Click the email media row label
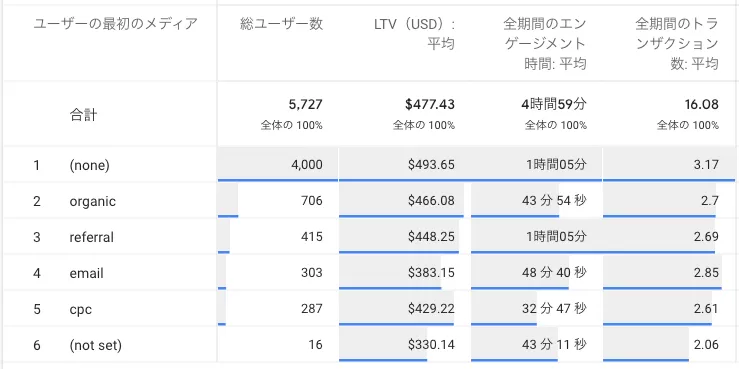 click(x=86, y=273)
